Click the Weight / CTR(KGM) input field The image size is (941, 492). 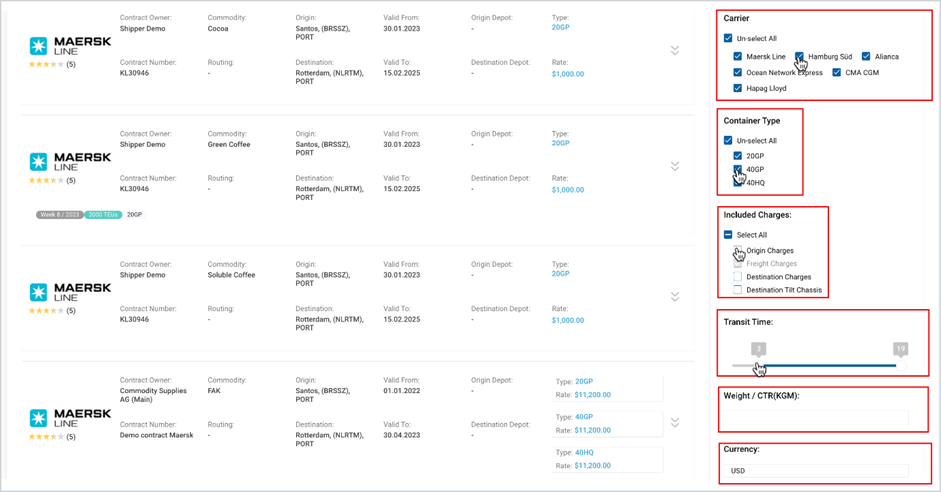coord(816,418)
